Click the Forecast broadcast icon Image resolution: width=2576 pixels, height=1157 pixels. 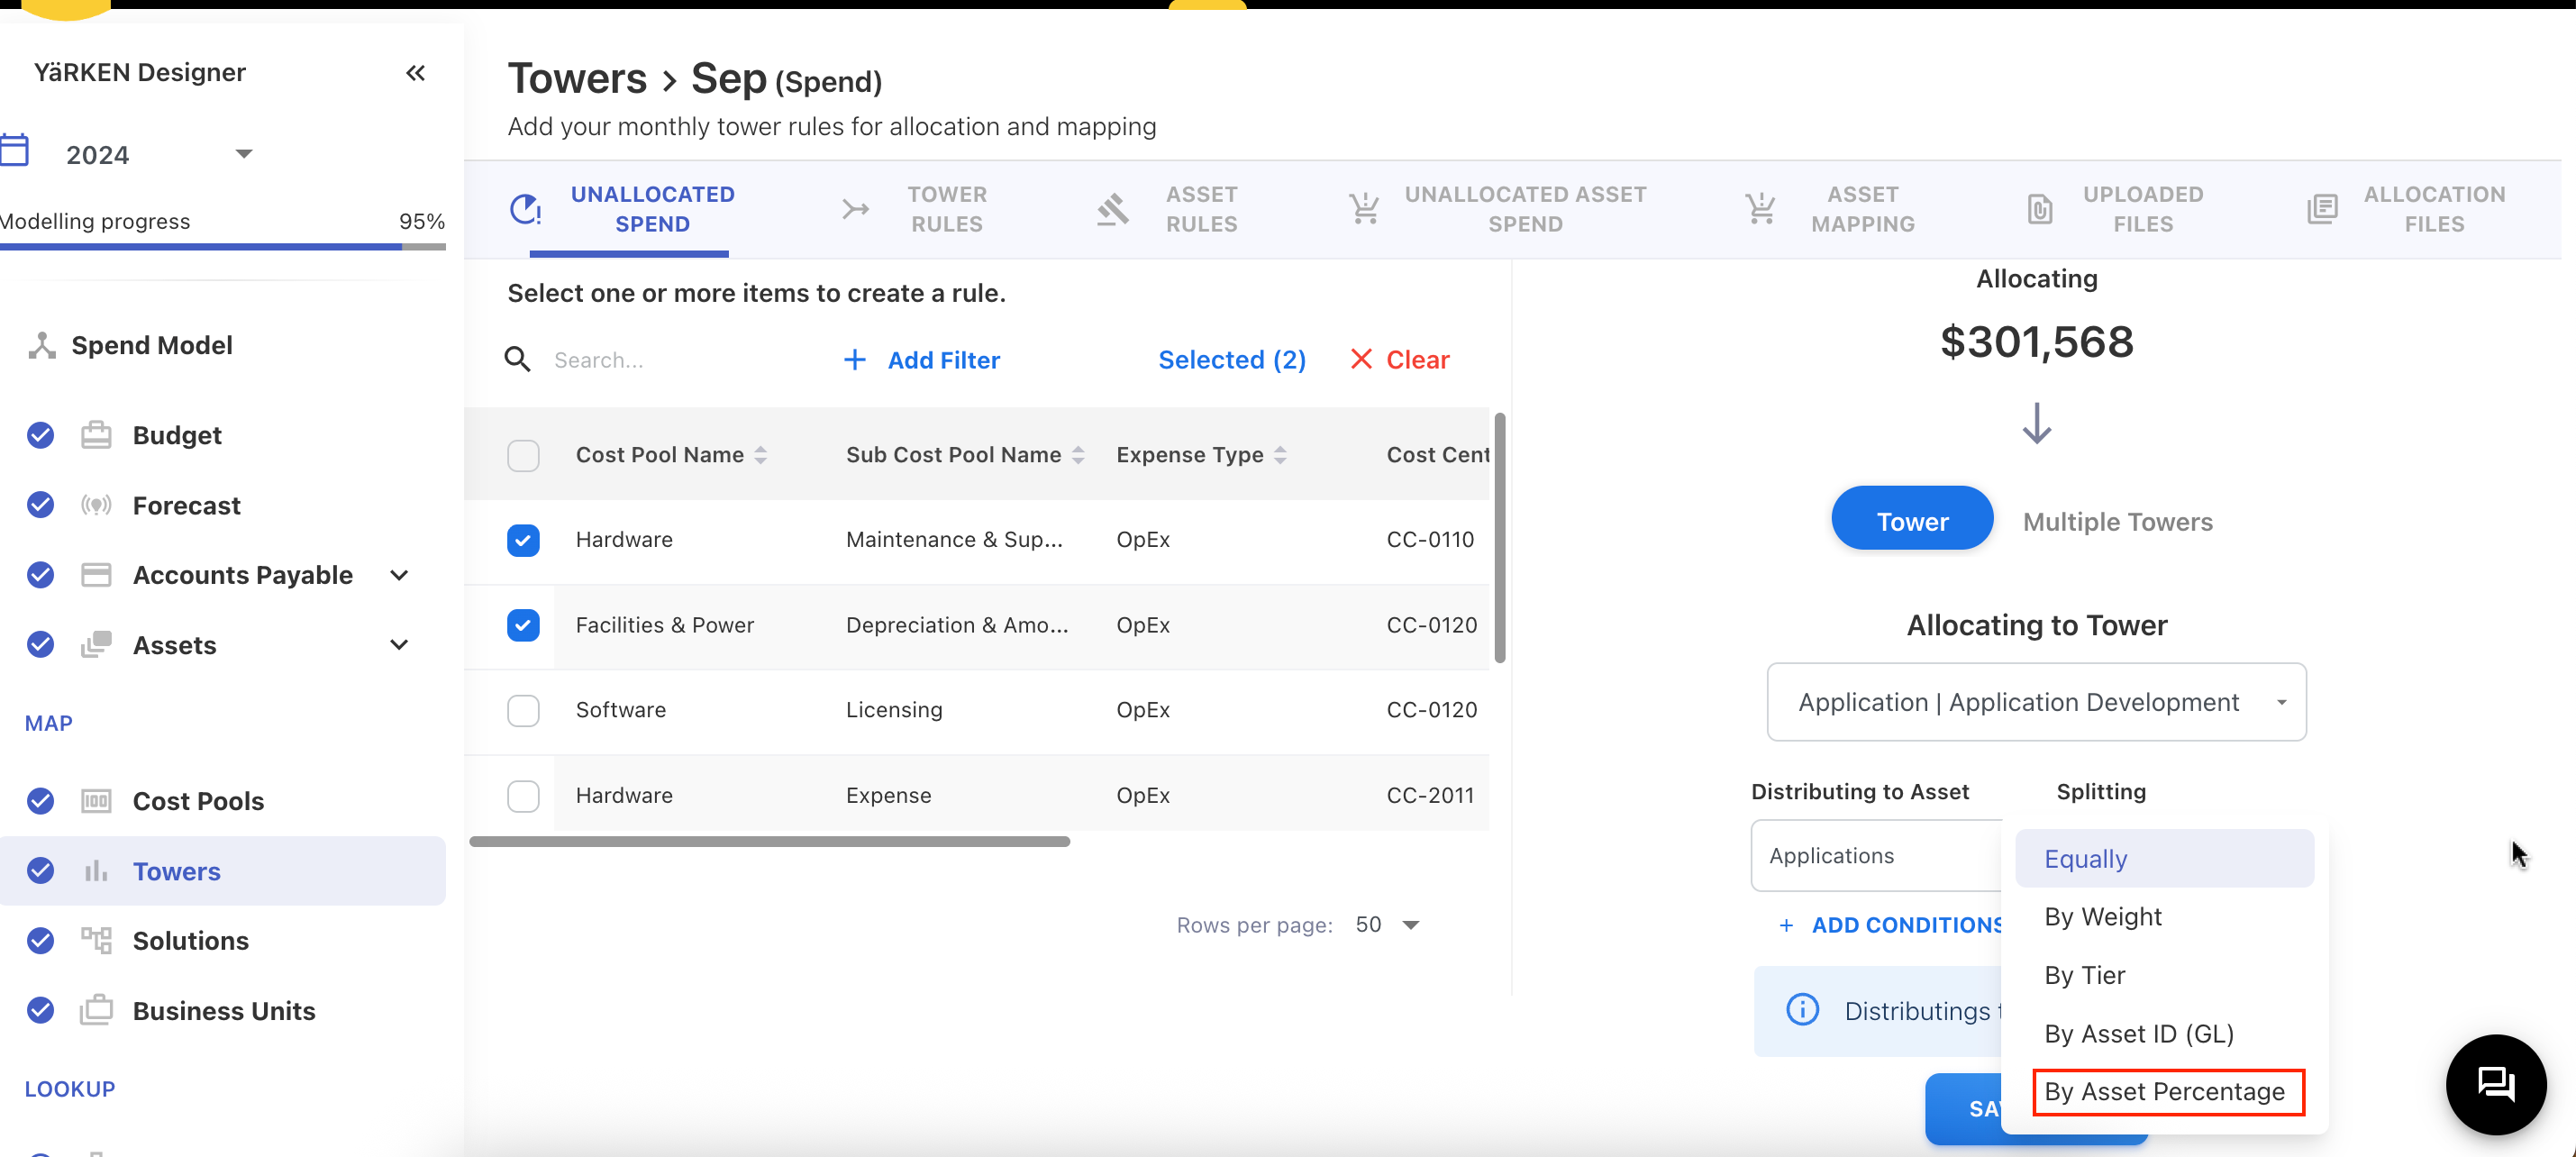click(96, 505)
